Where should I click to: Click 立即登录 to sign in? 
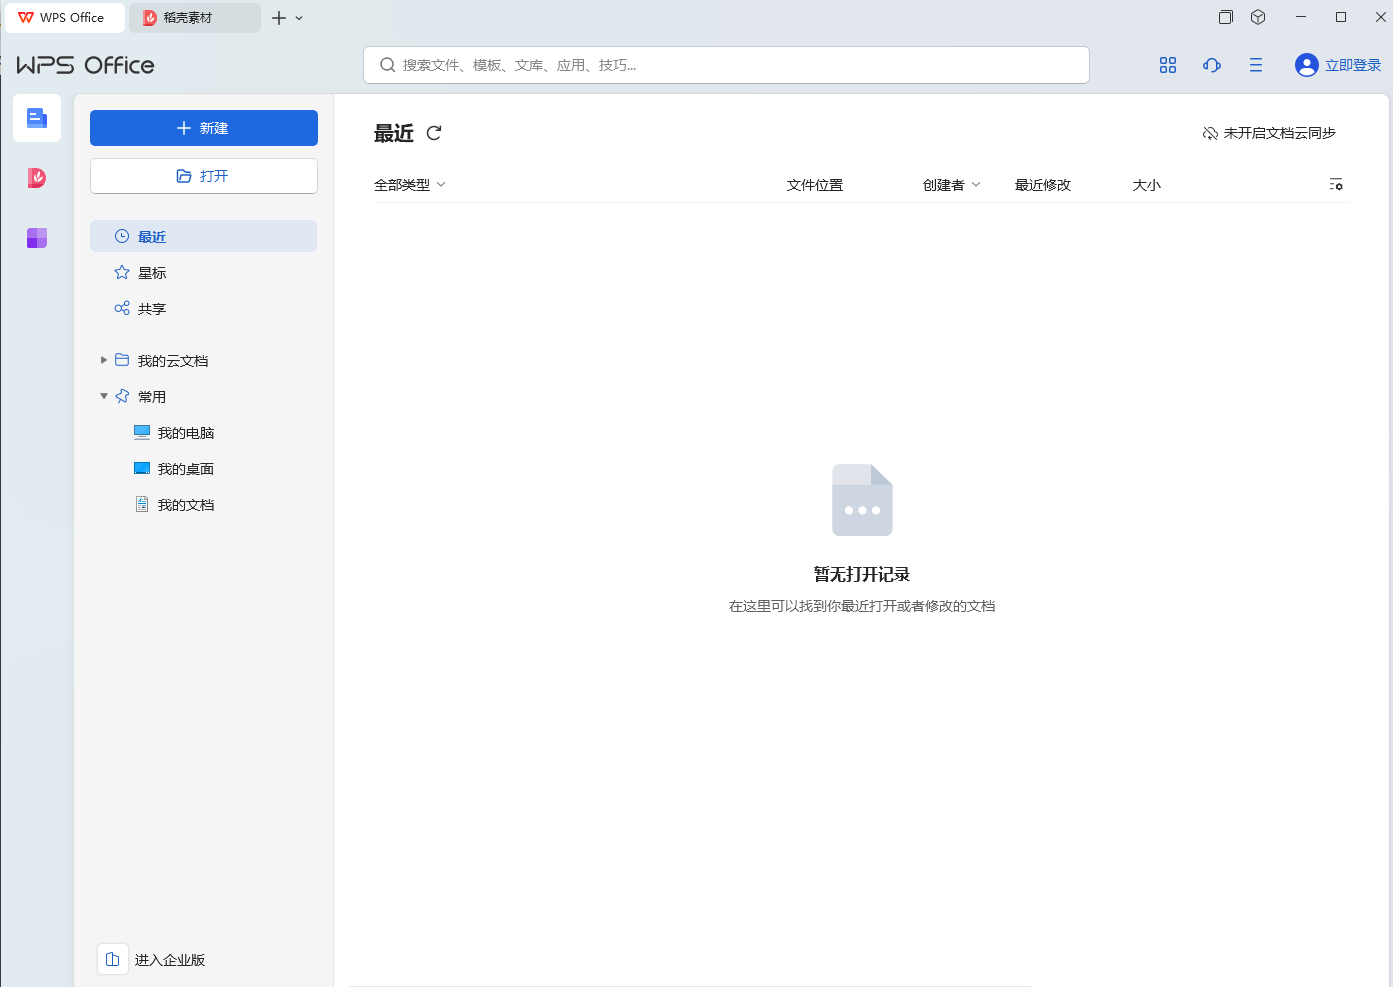point(1353,65)
